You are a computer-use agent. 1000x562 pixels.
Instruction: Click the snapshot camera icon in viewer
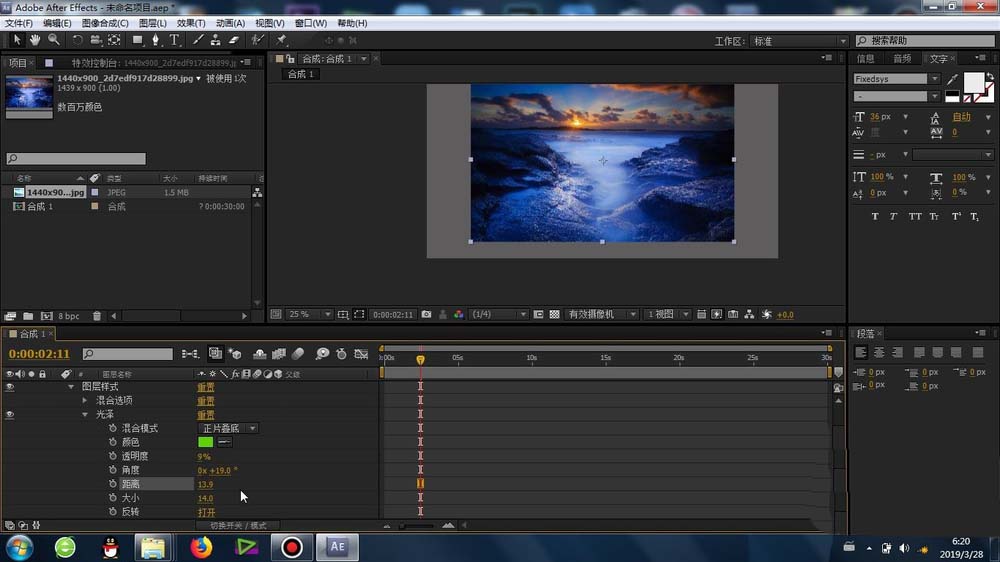coord(427,314)
